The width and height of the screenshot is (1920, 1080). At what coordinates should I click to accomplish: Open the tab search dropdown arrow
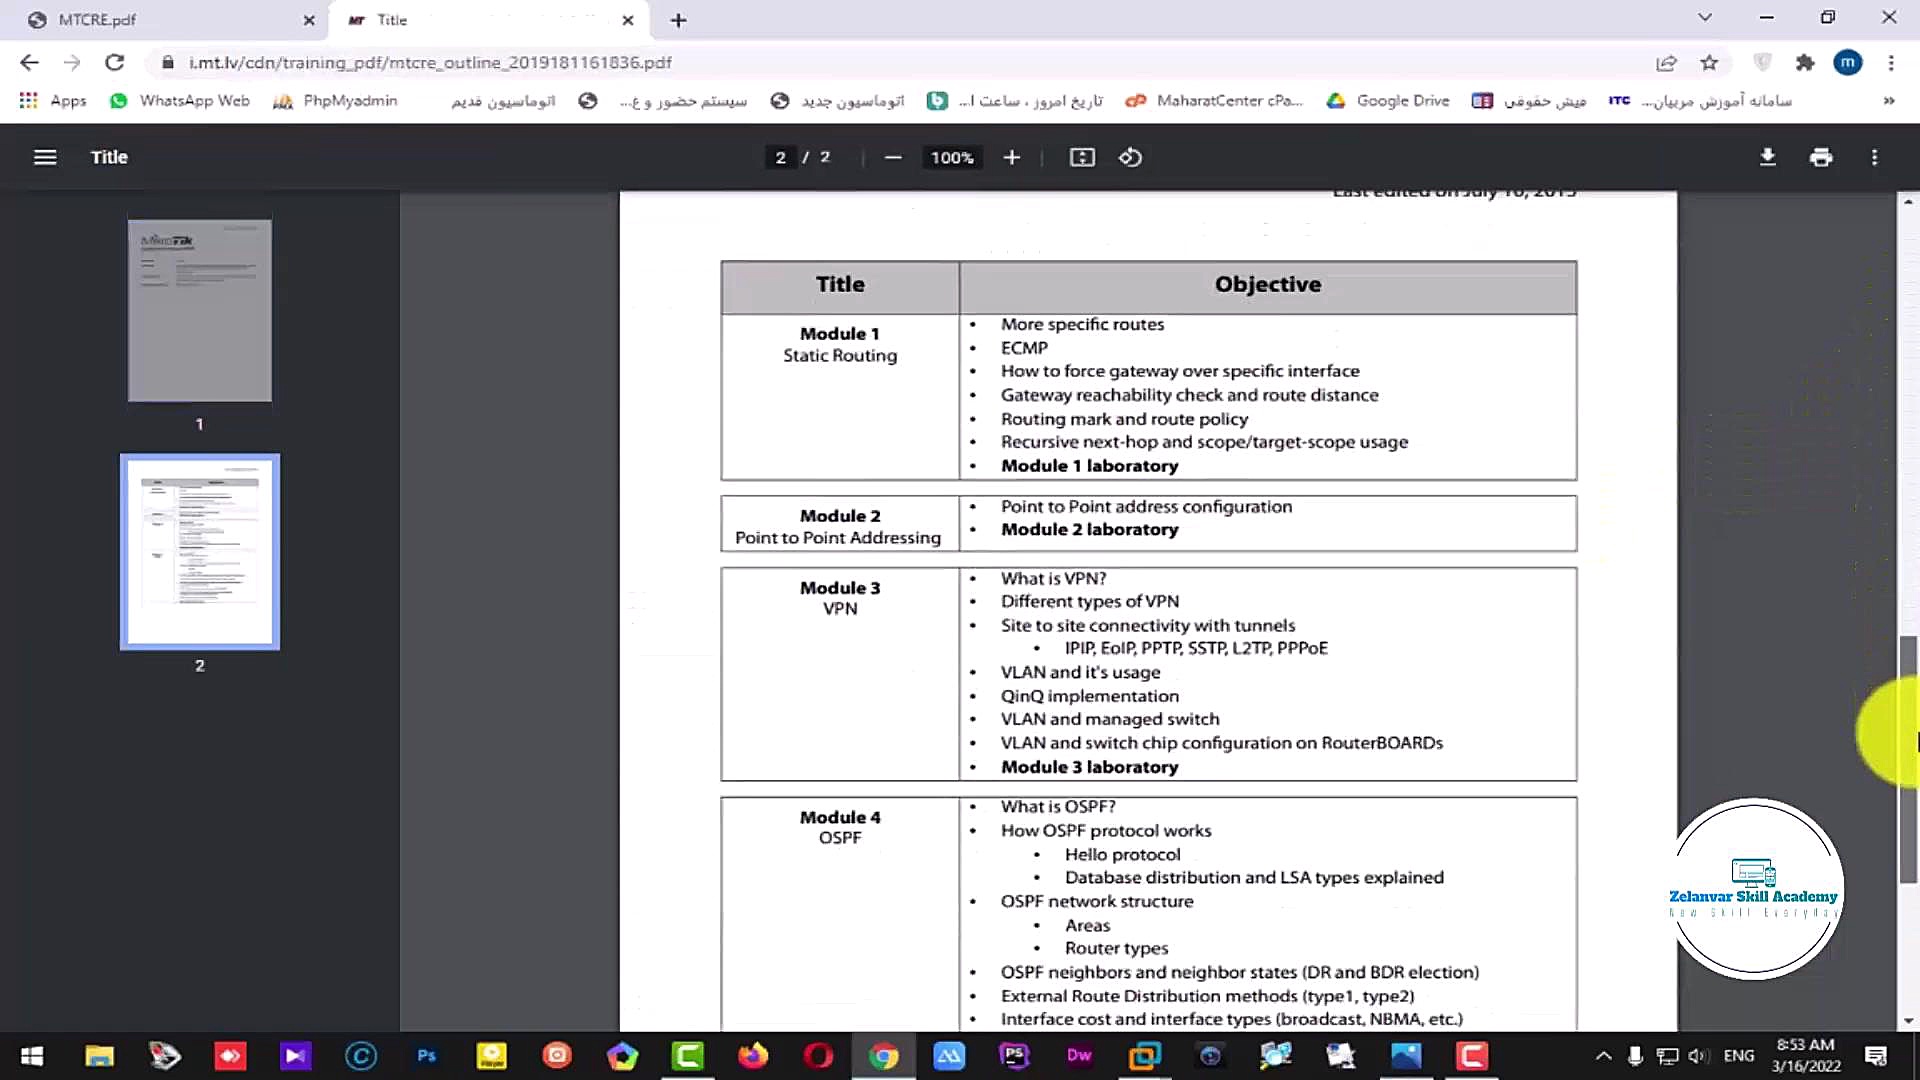coord(1705,18)
